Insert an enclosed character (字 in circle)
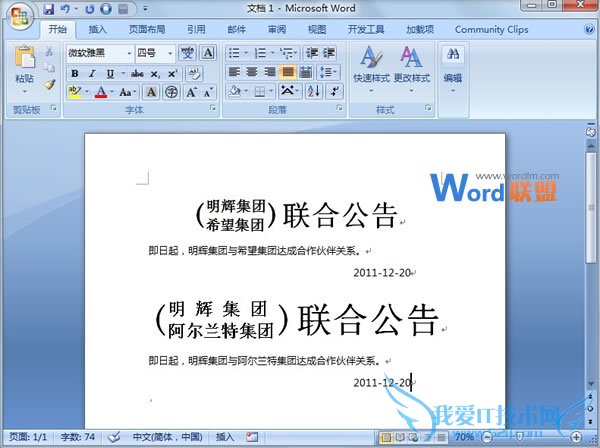The height and width of the screenshot is (448, 600). (171, 92)
